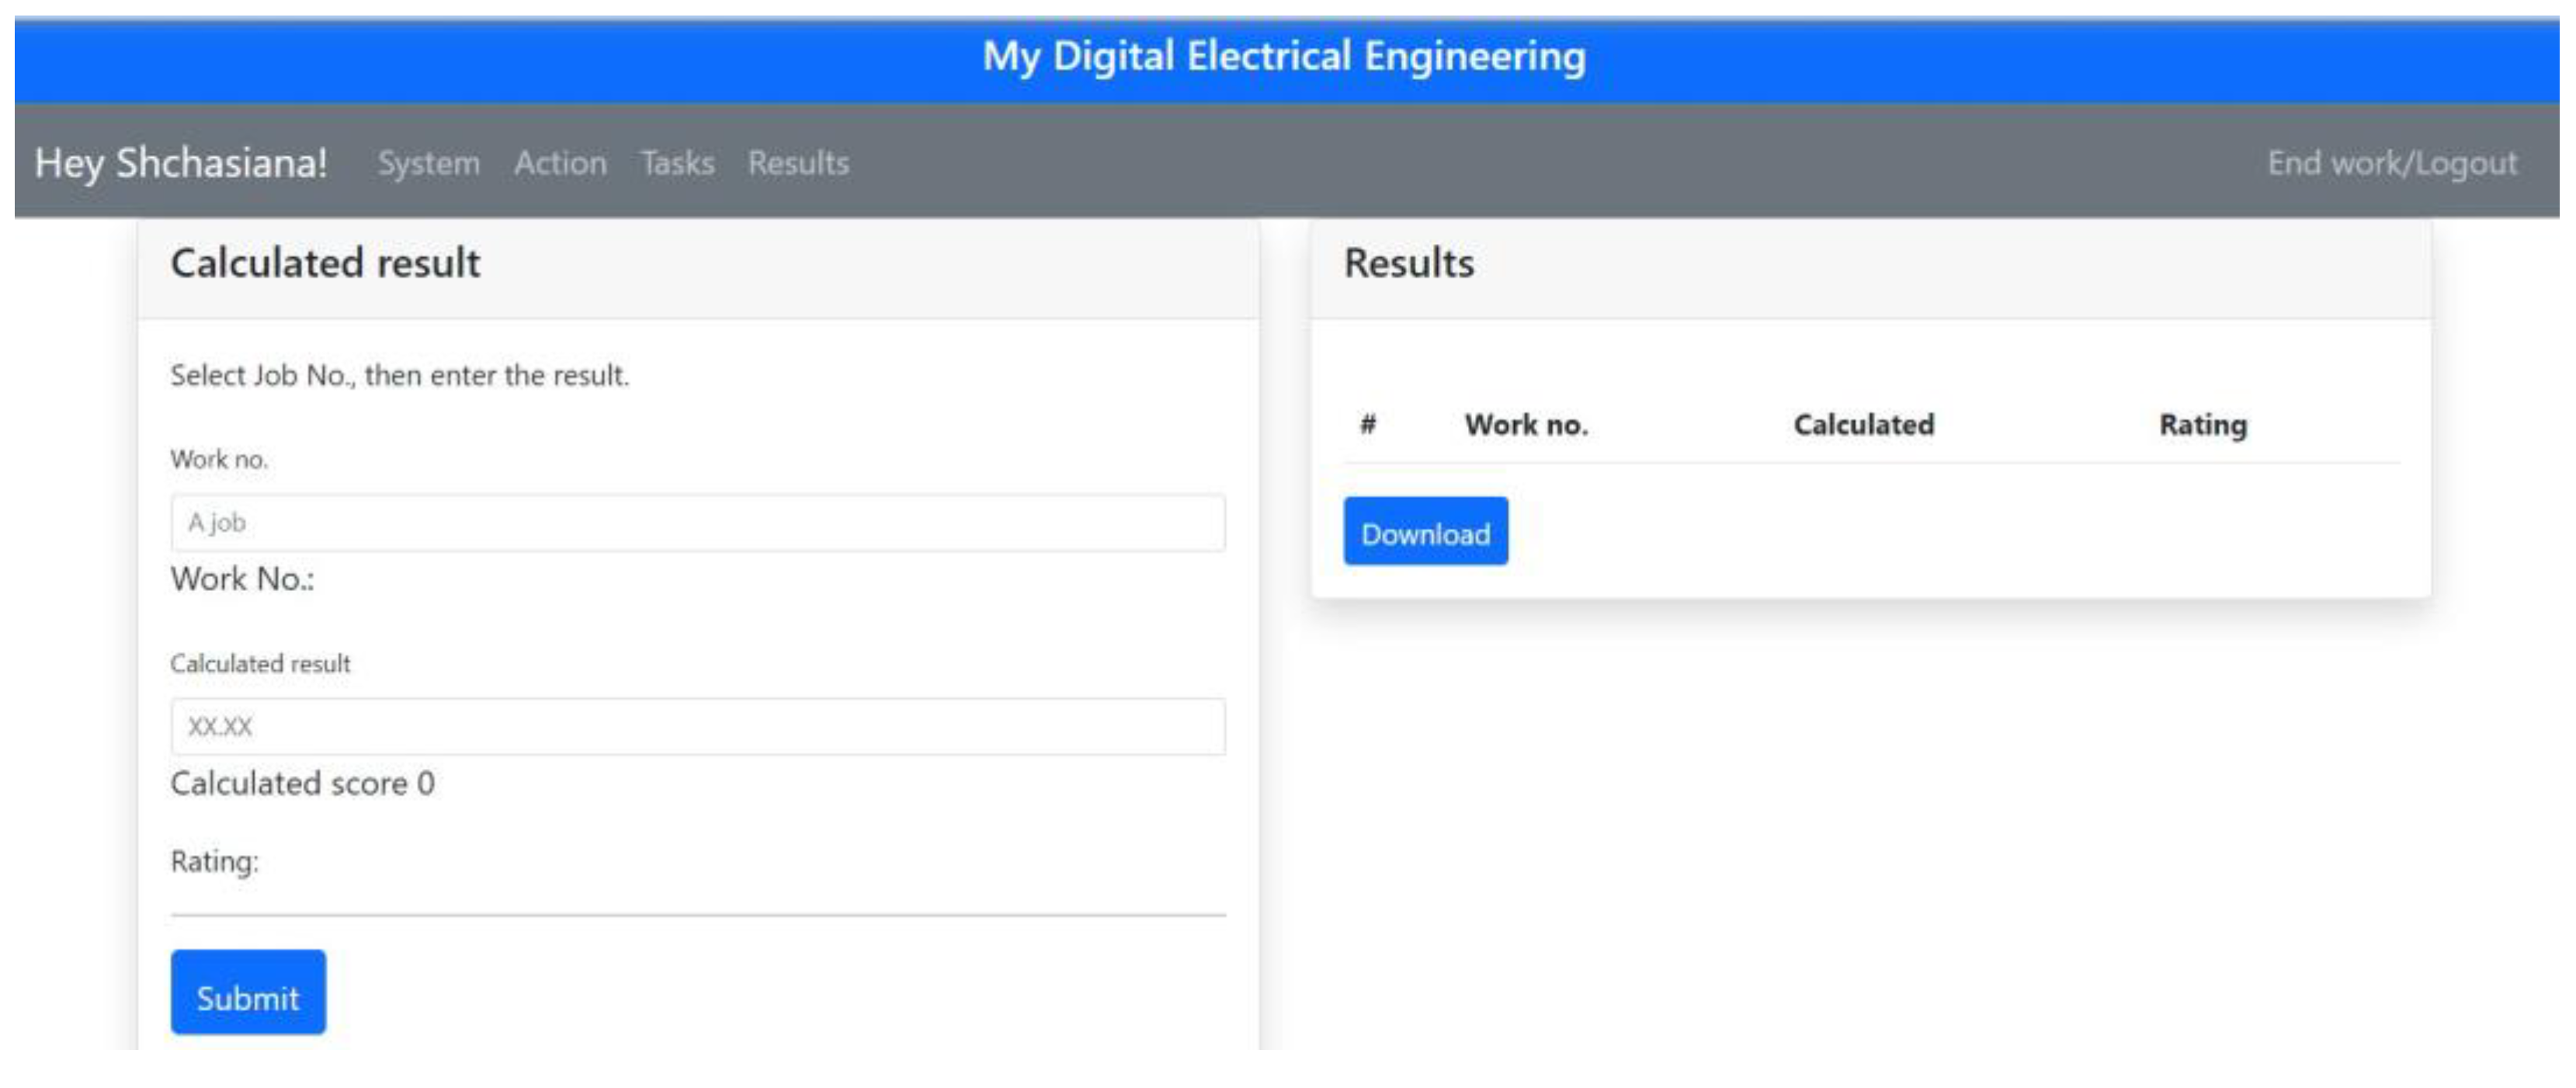Click the 'Calculated score 0' text

(x=302, y=783)
